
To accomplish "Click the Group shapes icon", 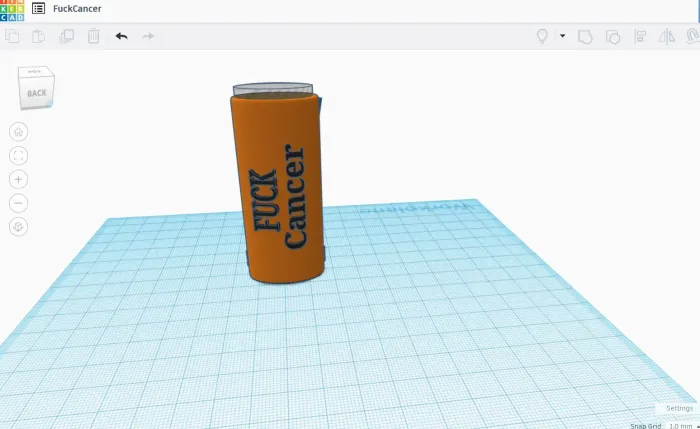I will 585,37.
